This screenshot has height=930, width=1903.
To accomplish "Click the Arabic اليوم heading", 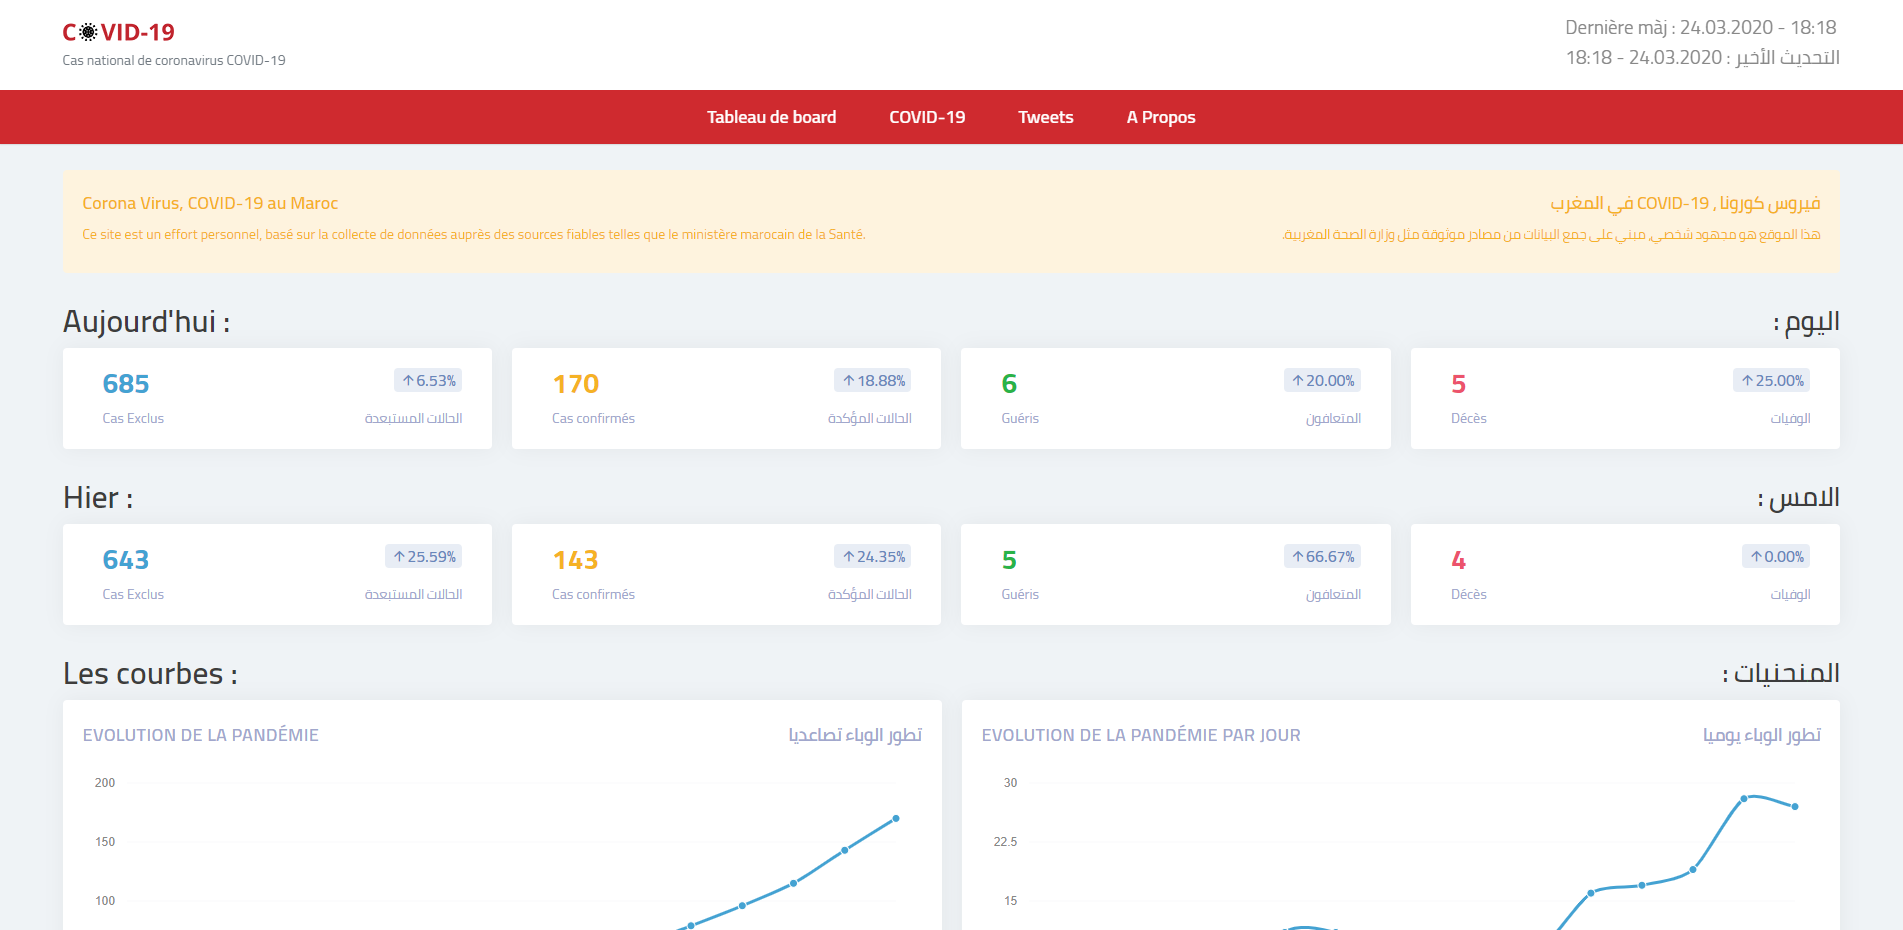I will pos(1806,322).
